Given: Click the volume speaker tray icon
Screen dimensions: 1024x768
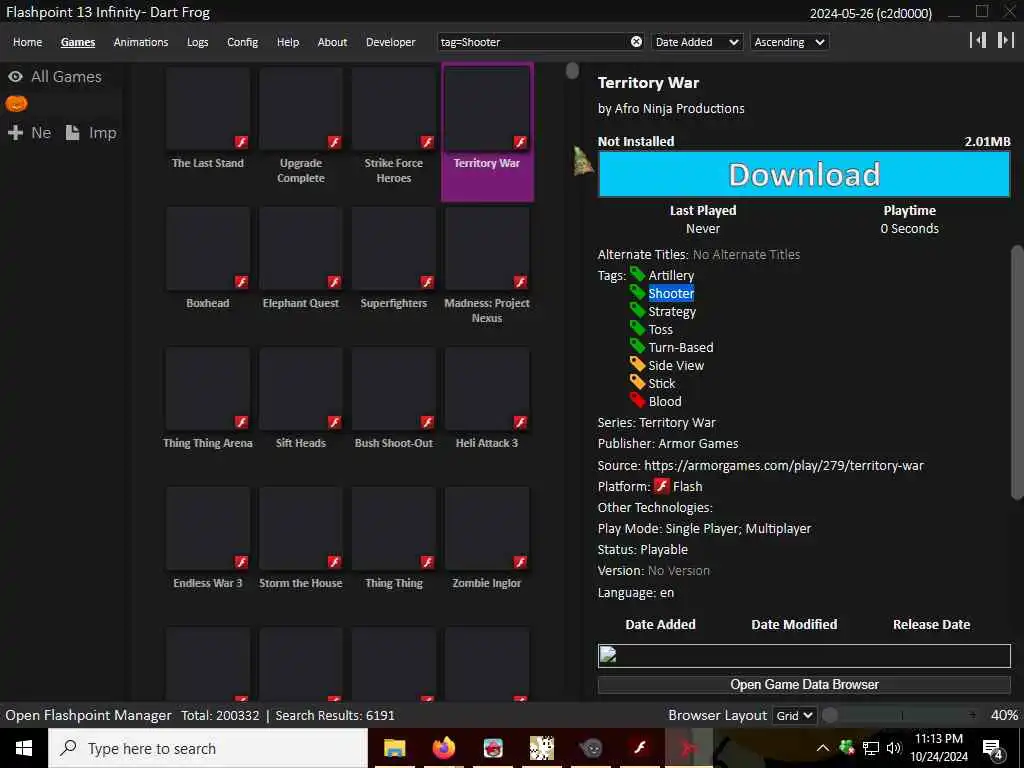Looking at the screenshot, I should click(893, 748).
